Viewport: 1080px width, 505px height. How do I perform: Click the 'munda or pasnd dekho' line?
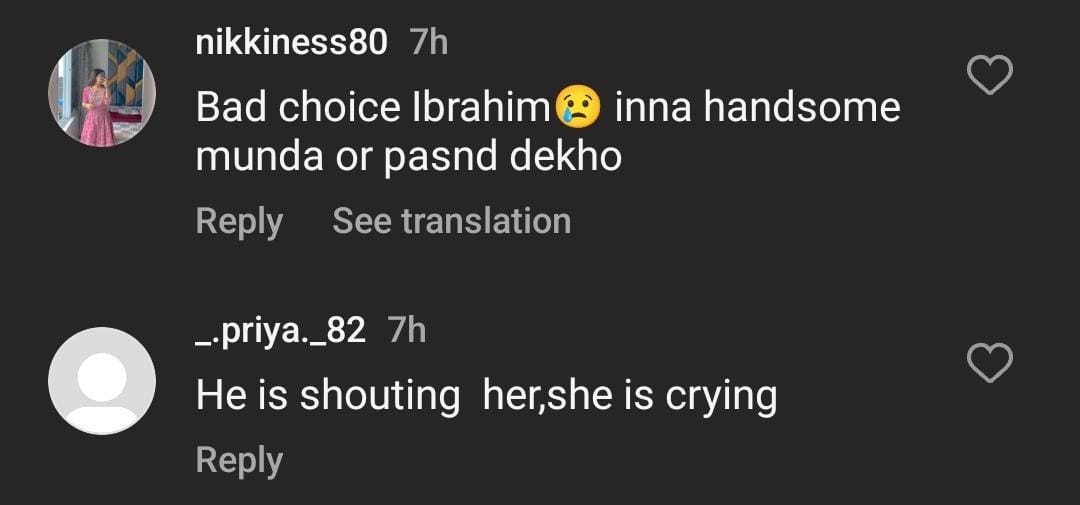[x=409, y=157]
